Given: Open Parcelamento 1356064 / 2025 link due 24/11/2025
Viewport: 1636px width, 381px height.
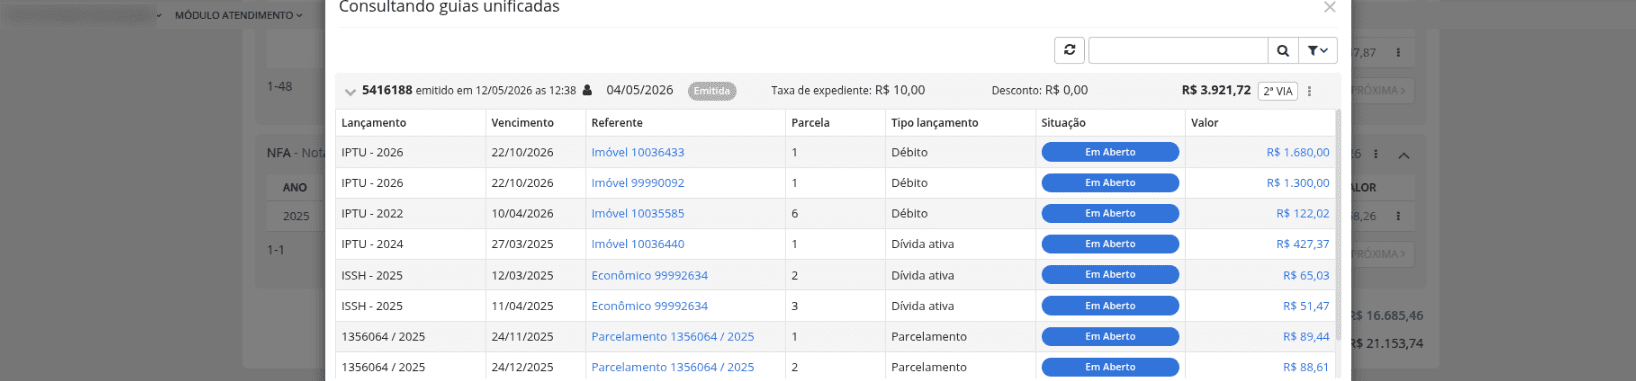Looking at the screenshot, I should [x=672, y=336].
